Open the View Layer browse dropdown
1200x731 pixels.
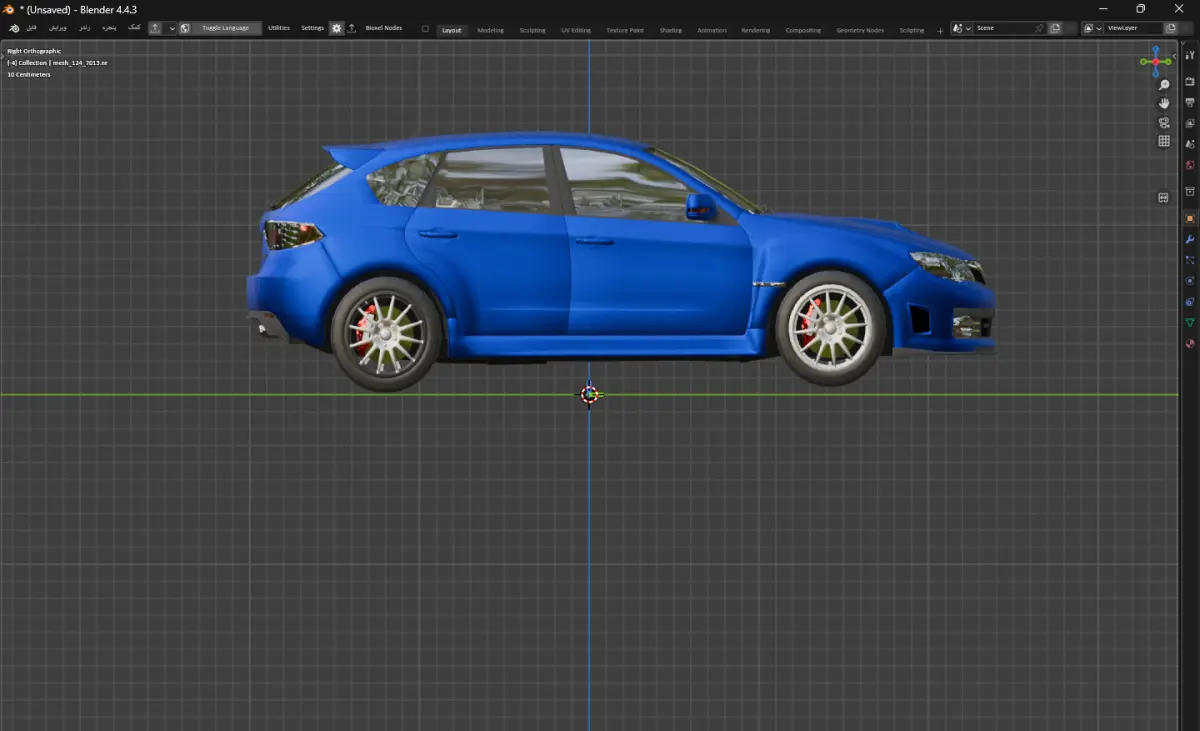point(1093,28)
